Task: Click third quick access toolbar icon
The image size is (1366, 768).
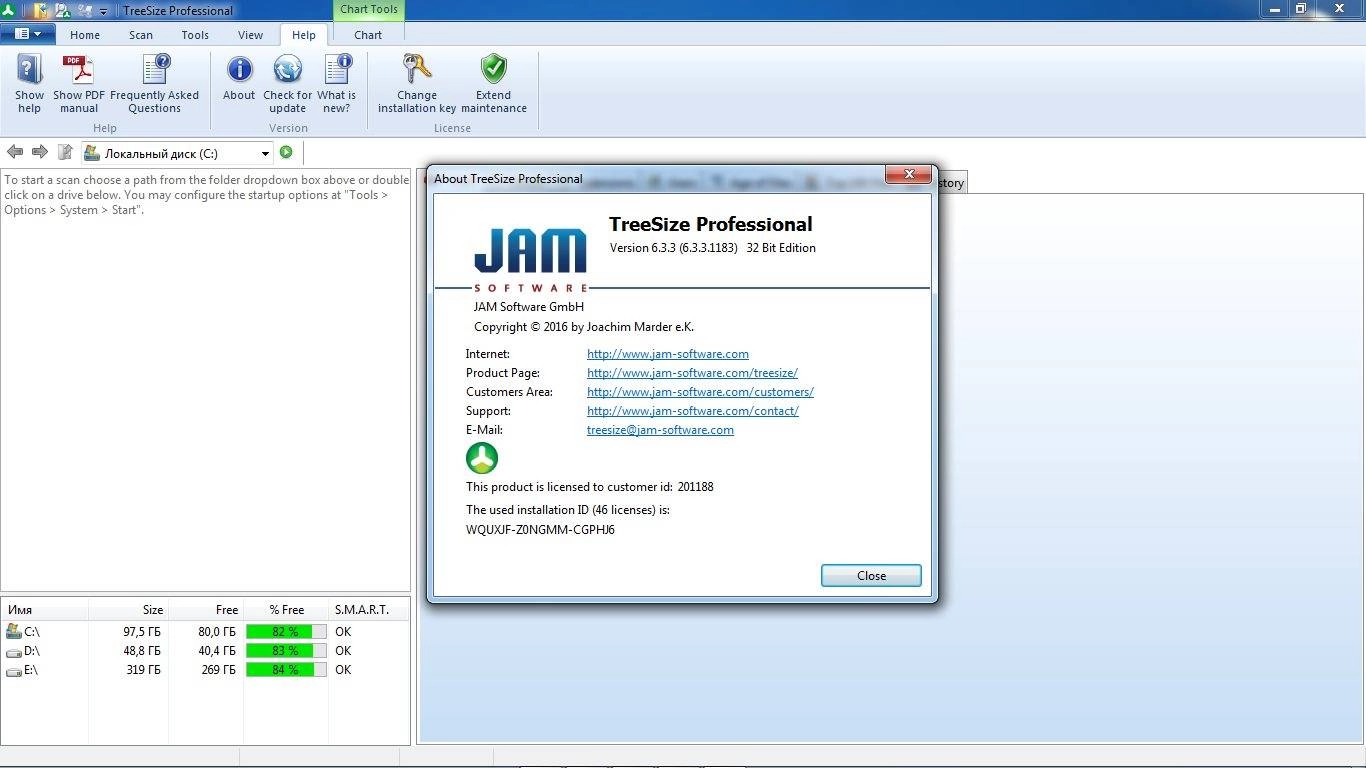Action: click(84, 10)
